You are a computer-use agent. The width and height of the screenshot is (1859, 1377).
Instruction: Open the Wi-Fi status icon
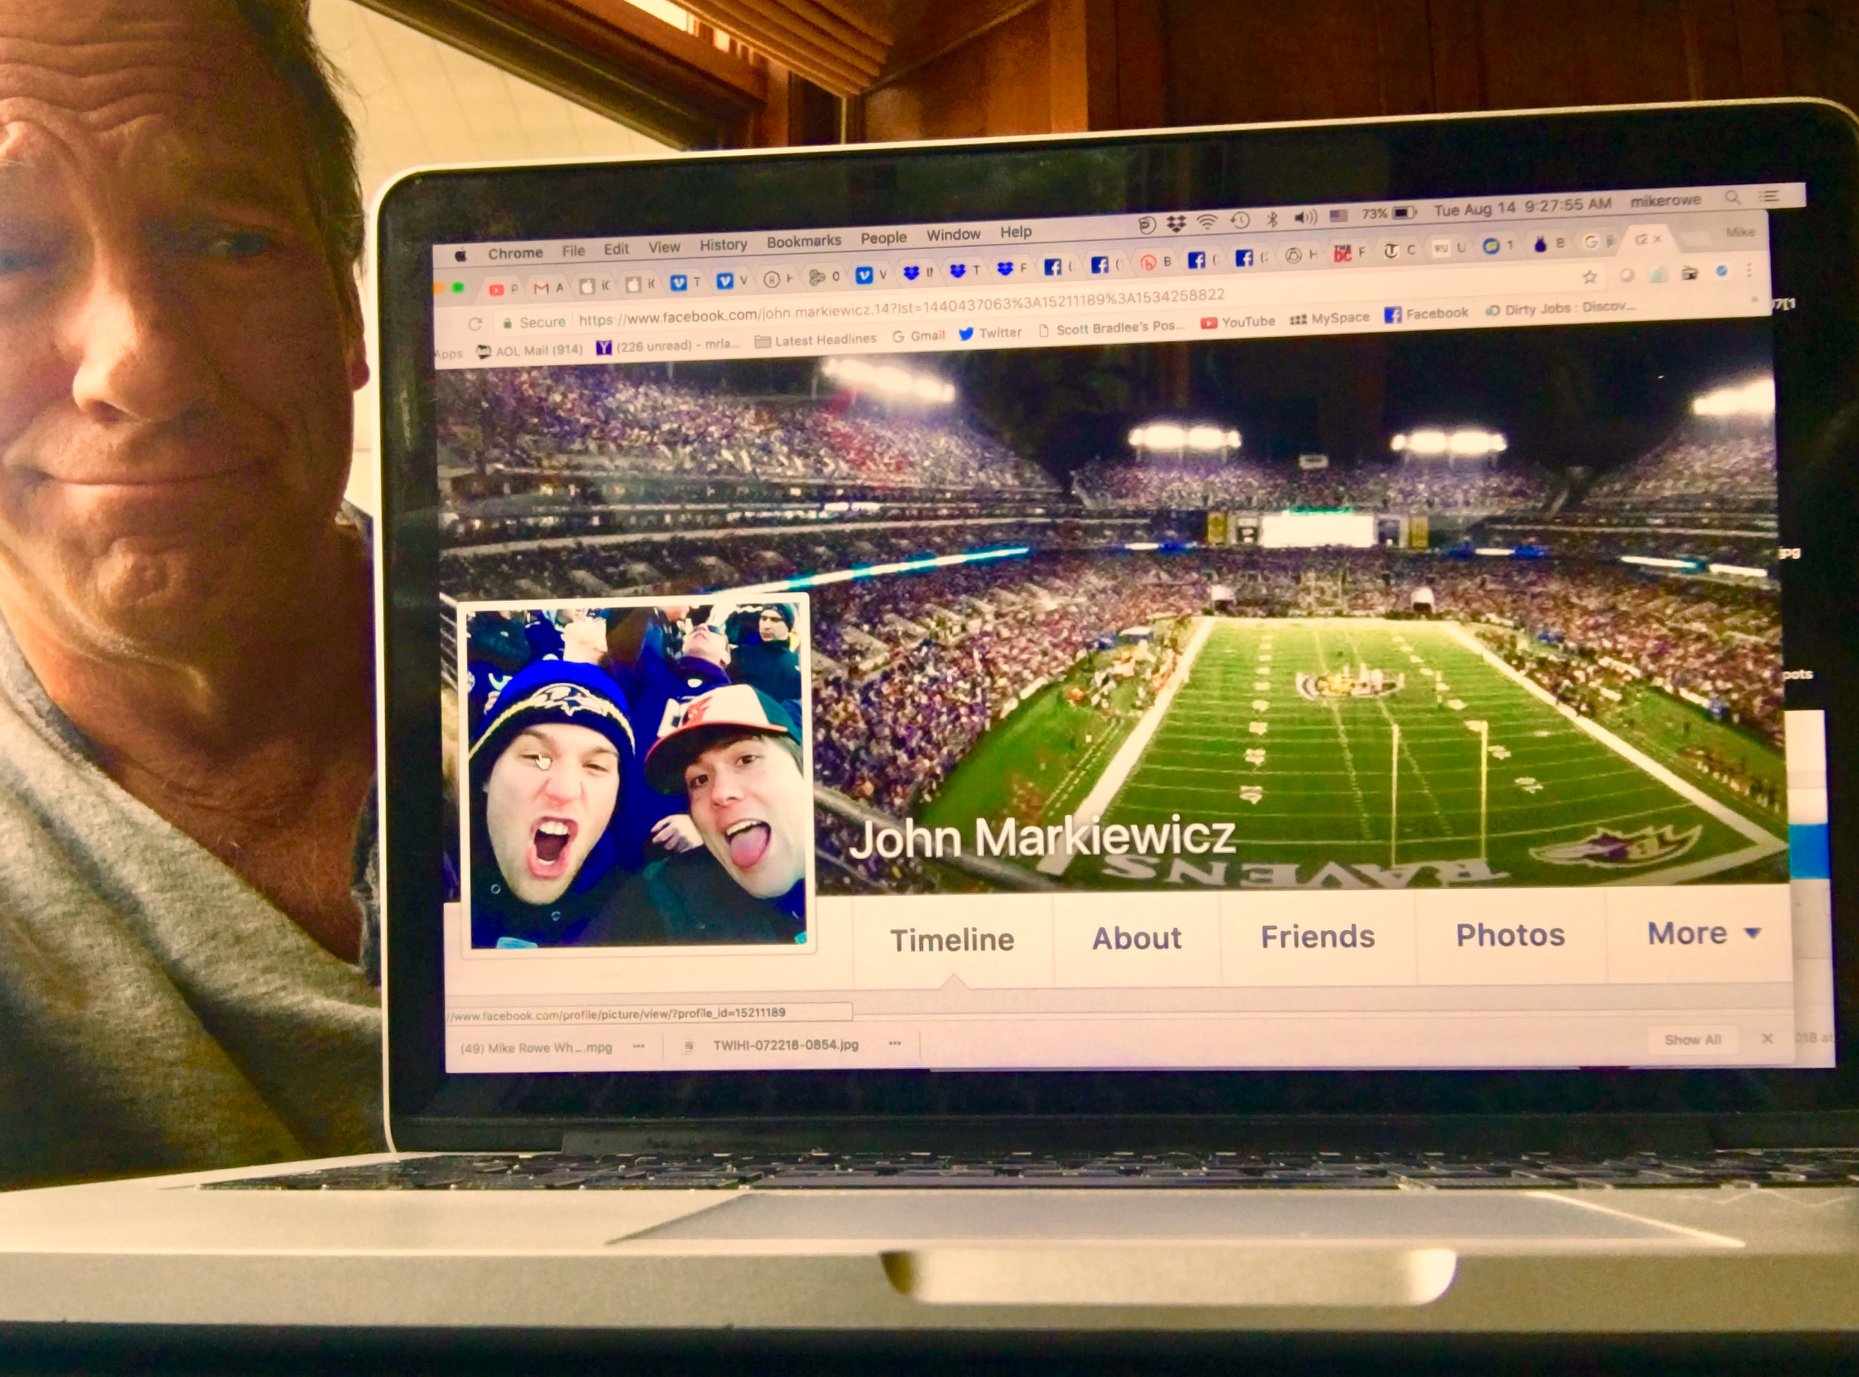pos(1207,221)
